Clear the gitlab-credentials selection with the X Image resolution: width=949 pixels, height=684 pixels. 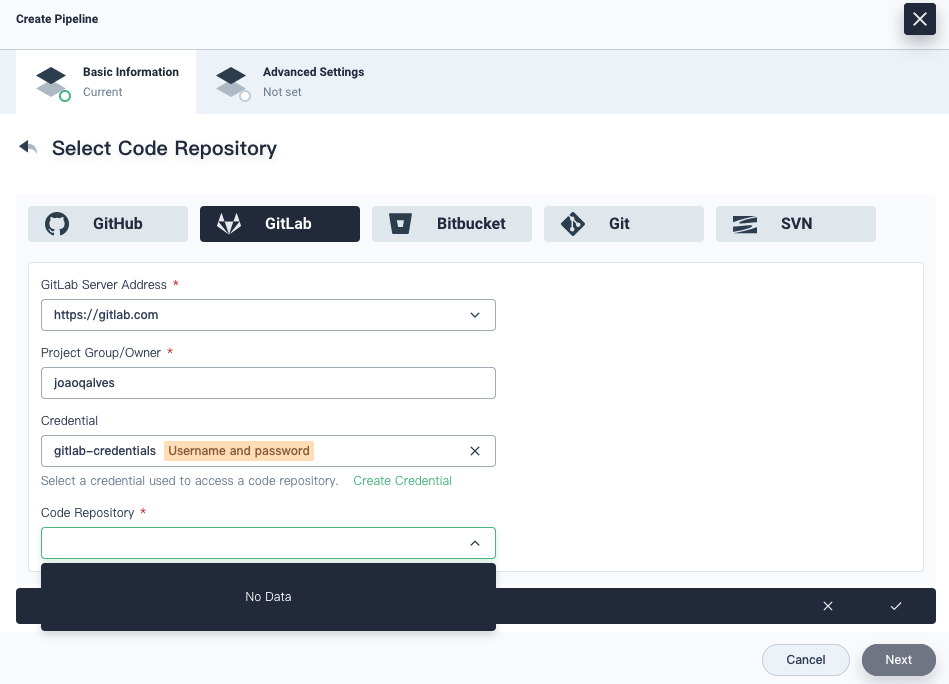(x=475, y=451)
